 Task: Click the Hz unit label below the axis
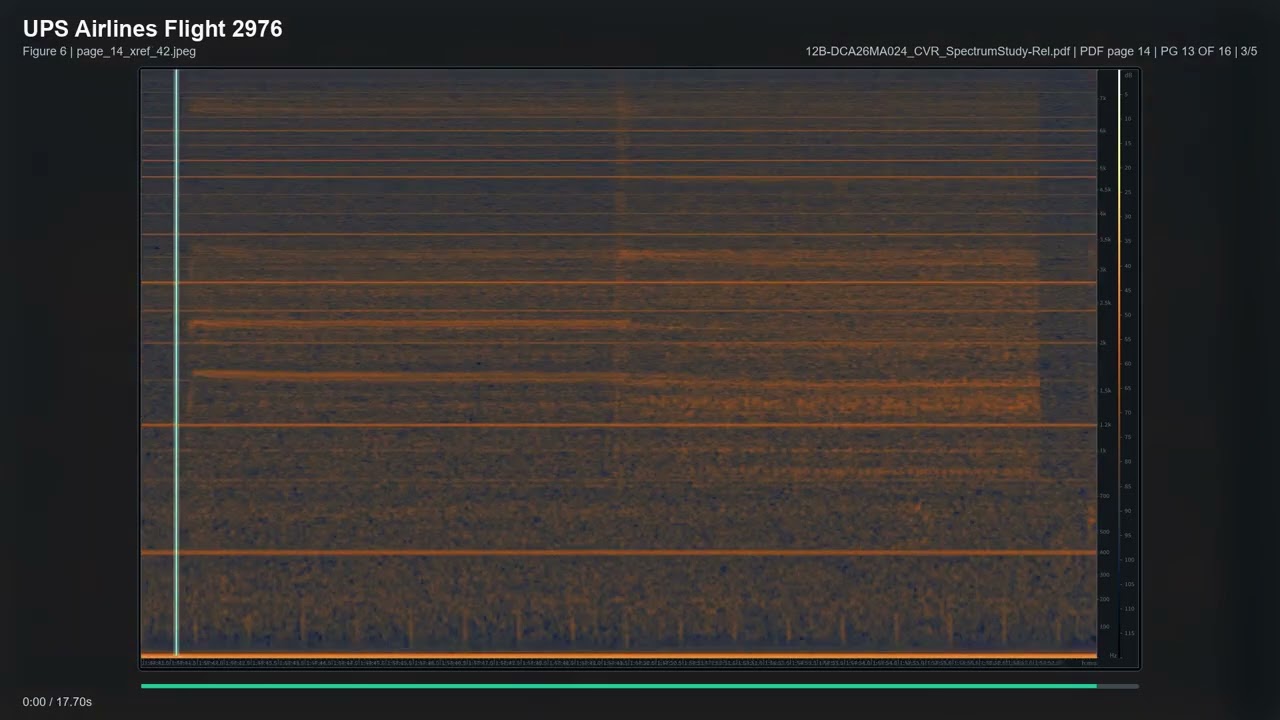click(x=1113, y=657)
